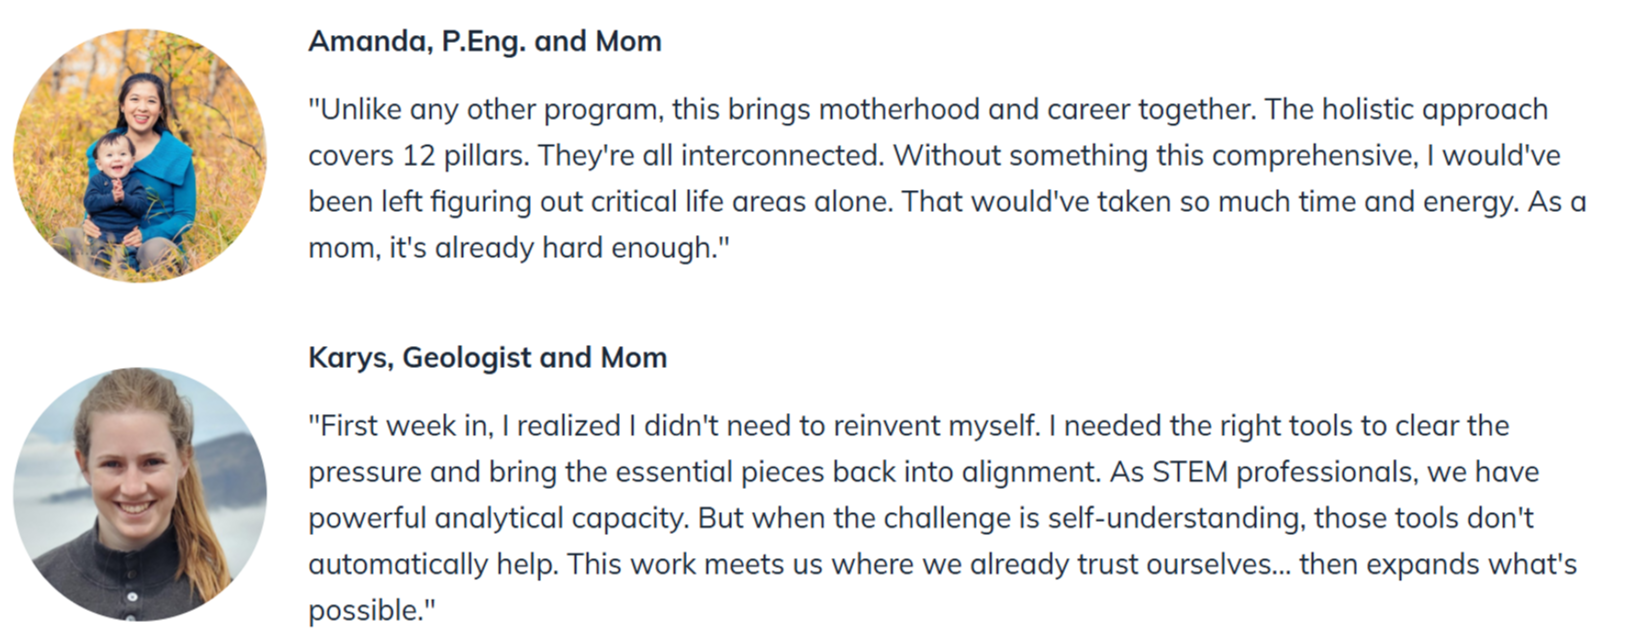Image resolution: width=1633 pixels, height=641 pixels.
Task: Click Amanda's circular profile photo
Action: [x=140, y=155]
